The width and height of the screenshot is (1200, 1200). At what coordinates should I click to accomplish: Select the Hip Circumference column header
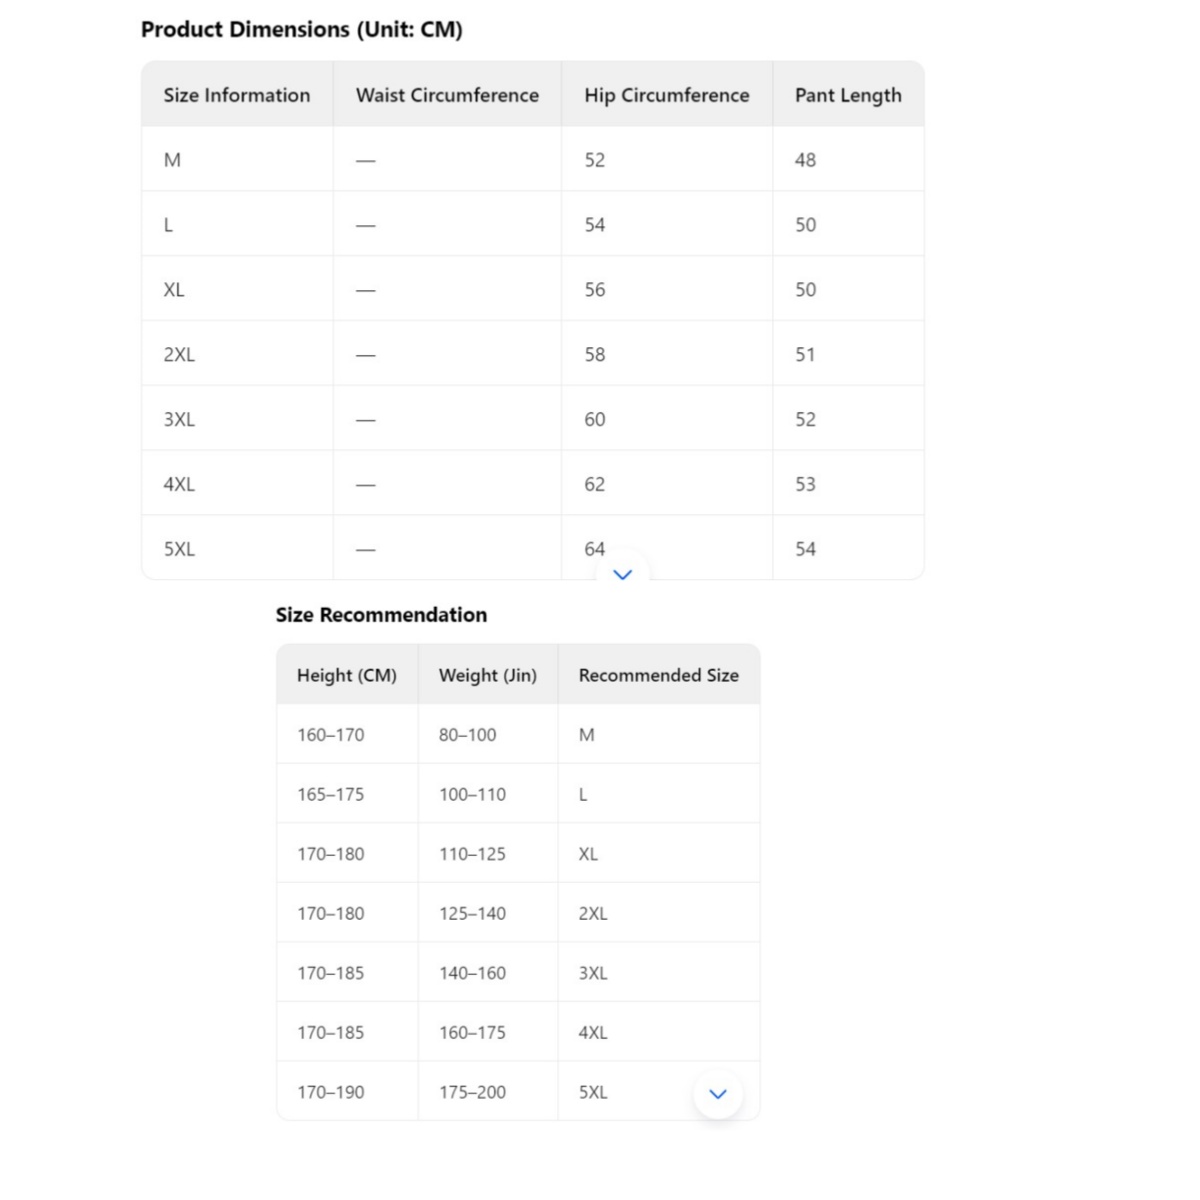click(666, 95)
